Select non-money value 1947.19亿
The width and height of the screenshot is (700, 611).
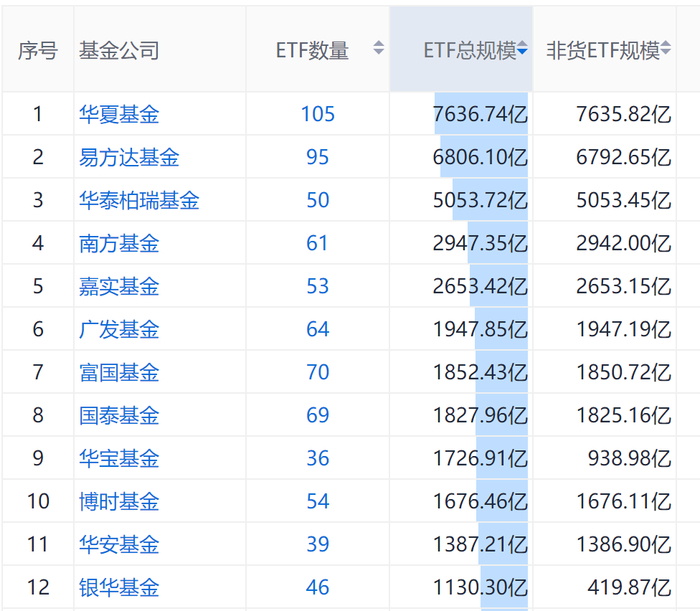[624, 329]
